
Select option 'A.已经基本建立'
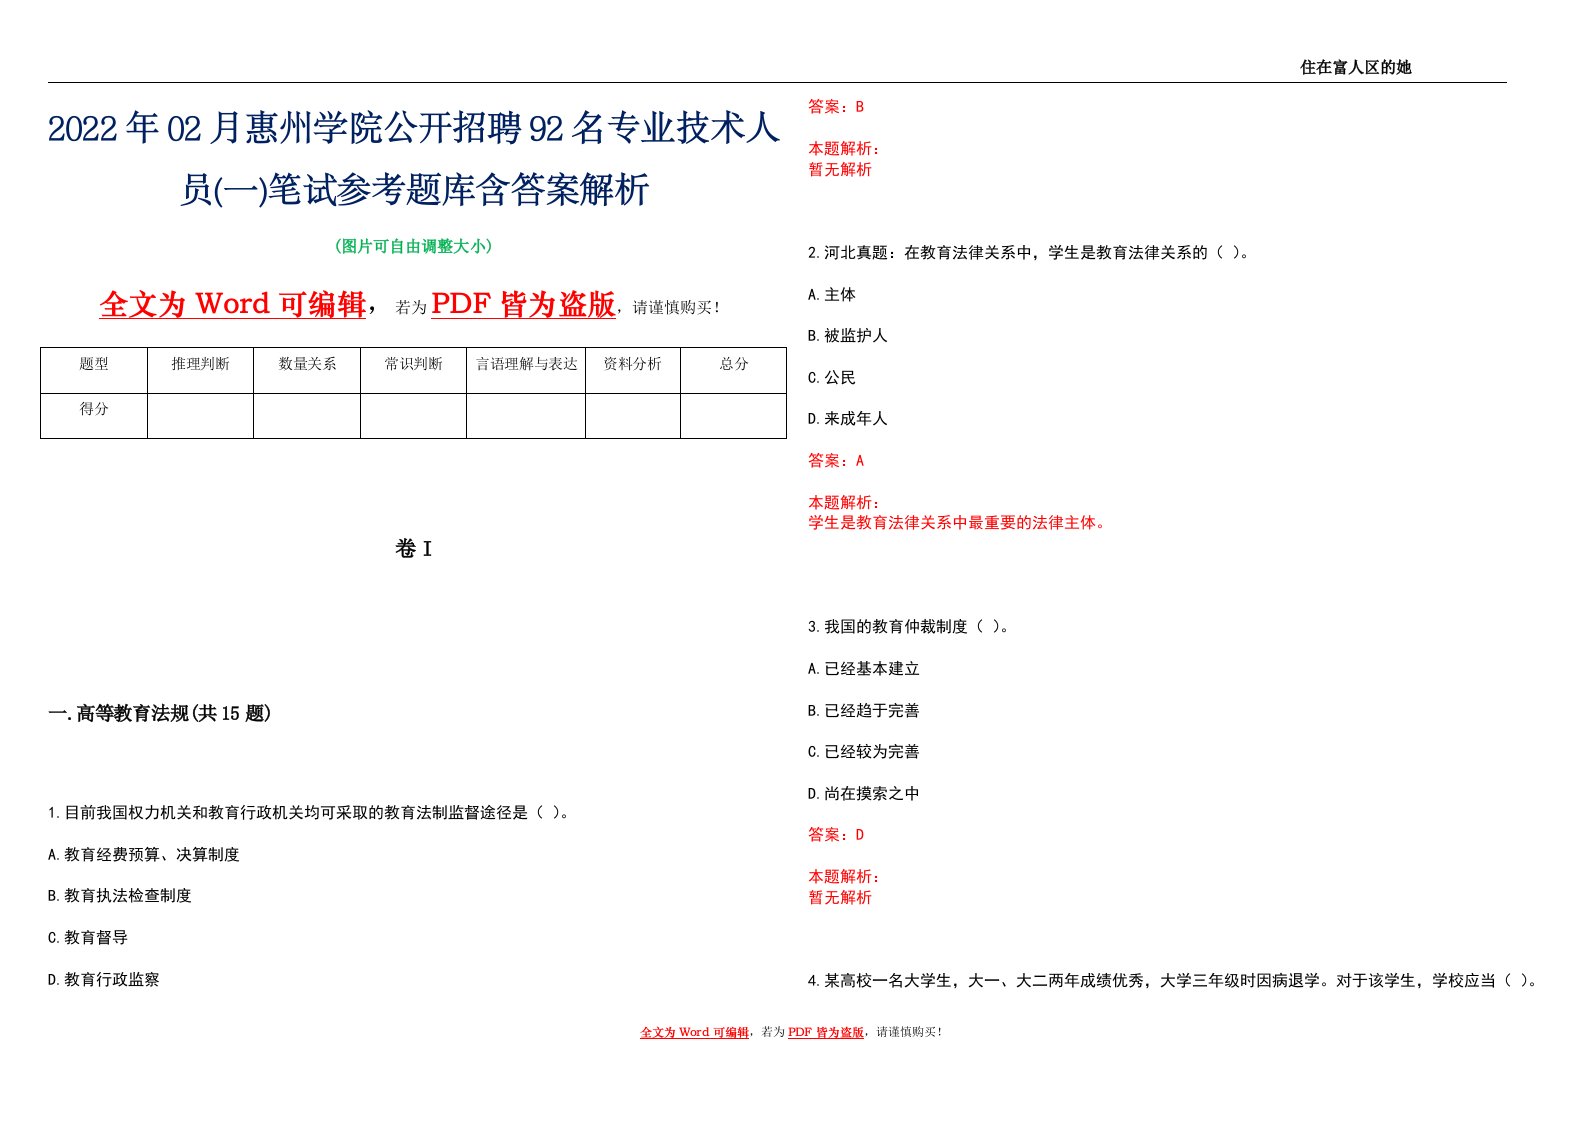[x=864, y=669]
